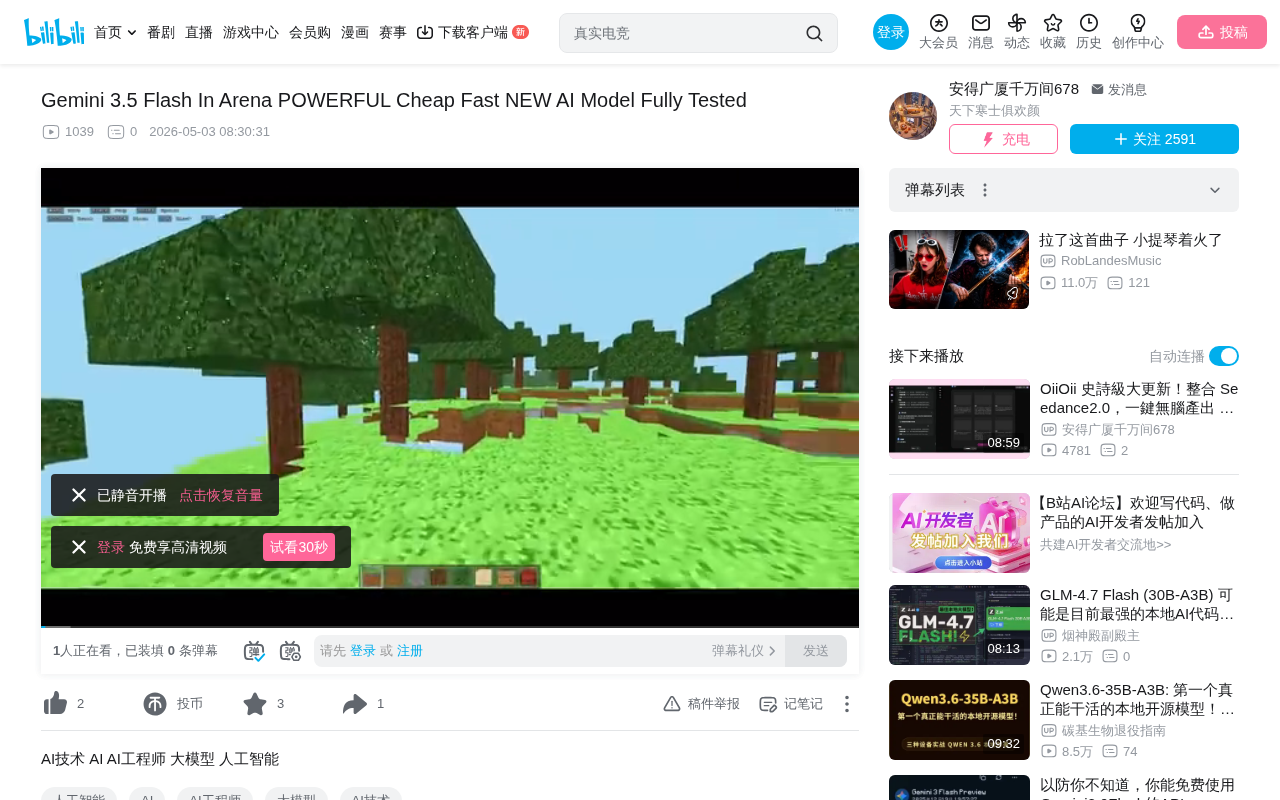This screenshot has height=800, width=1280.
Task: Click the main video player area
Action: [x=450, y=397]
